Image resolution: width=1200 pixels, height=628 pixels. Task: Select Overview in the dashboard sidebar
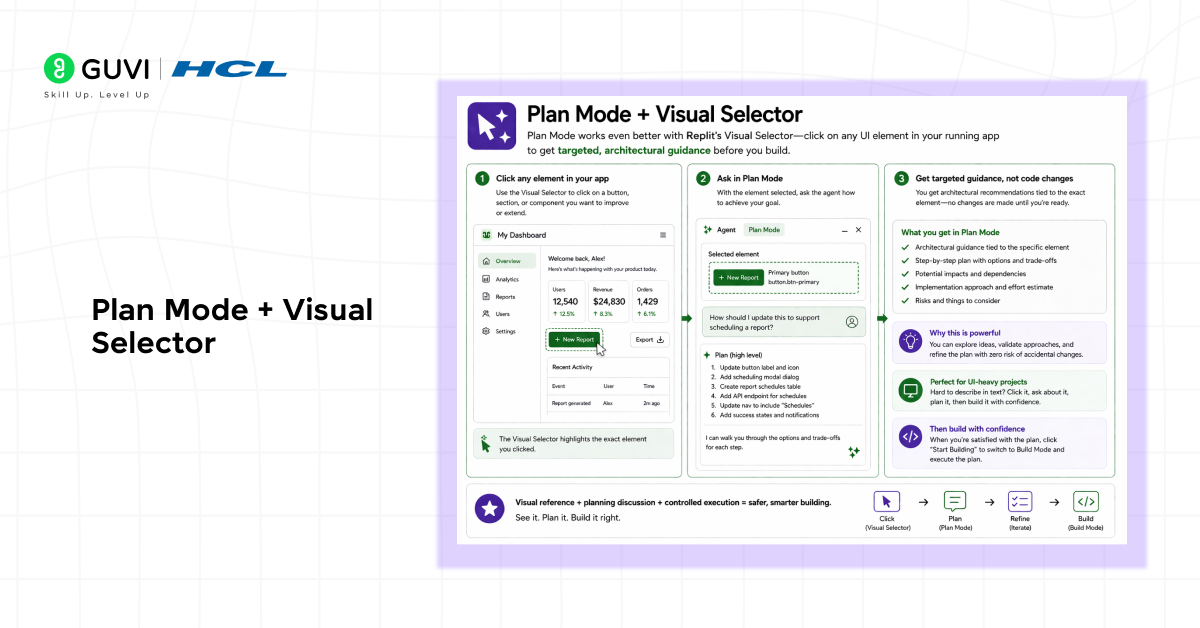click(x=508, y=261)
